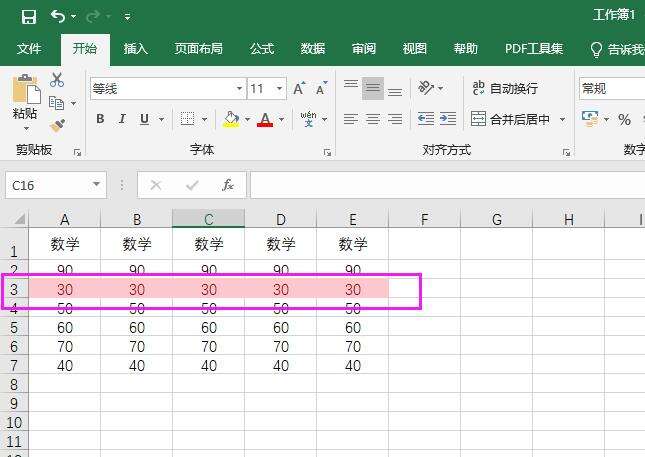Image resolution: width=645 pixels, height=457 pixels.
Task: Apply red font color button
Action: pos(265,119)
